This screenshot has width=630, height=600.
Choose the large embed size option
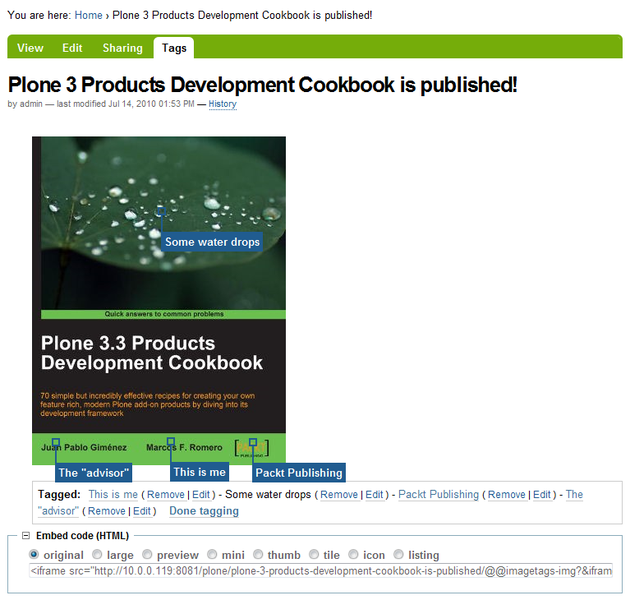click(98, 555)
